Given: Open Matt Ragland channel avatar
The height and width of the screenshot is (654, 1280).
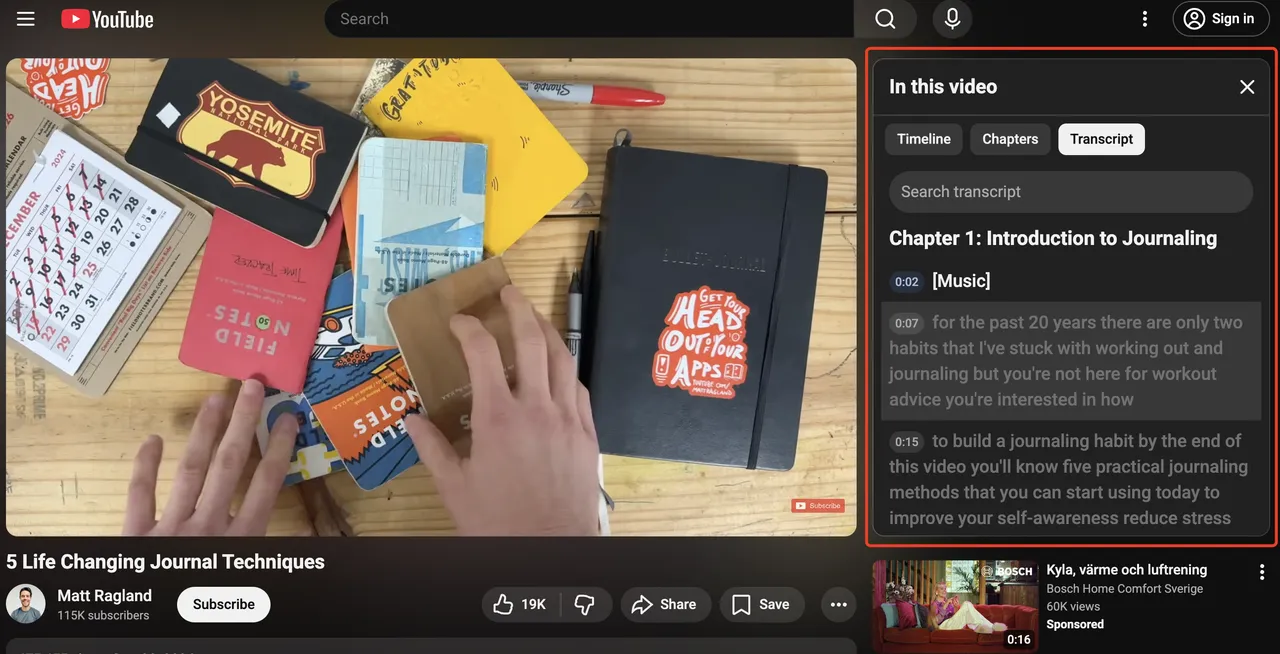Looking at the screenshot, I should (26, 604).
